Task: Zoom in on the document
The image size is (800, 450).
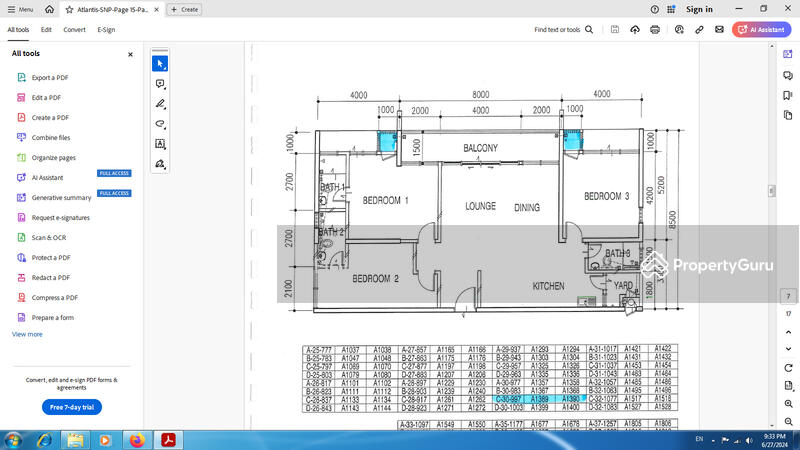Action: (x=788, y=404)
